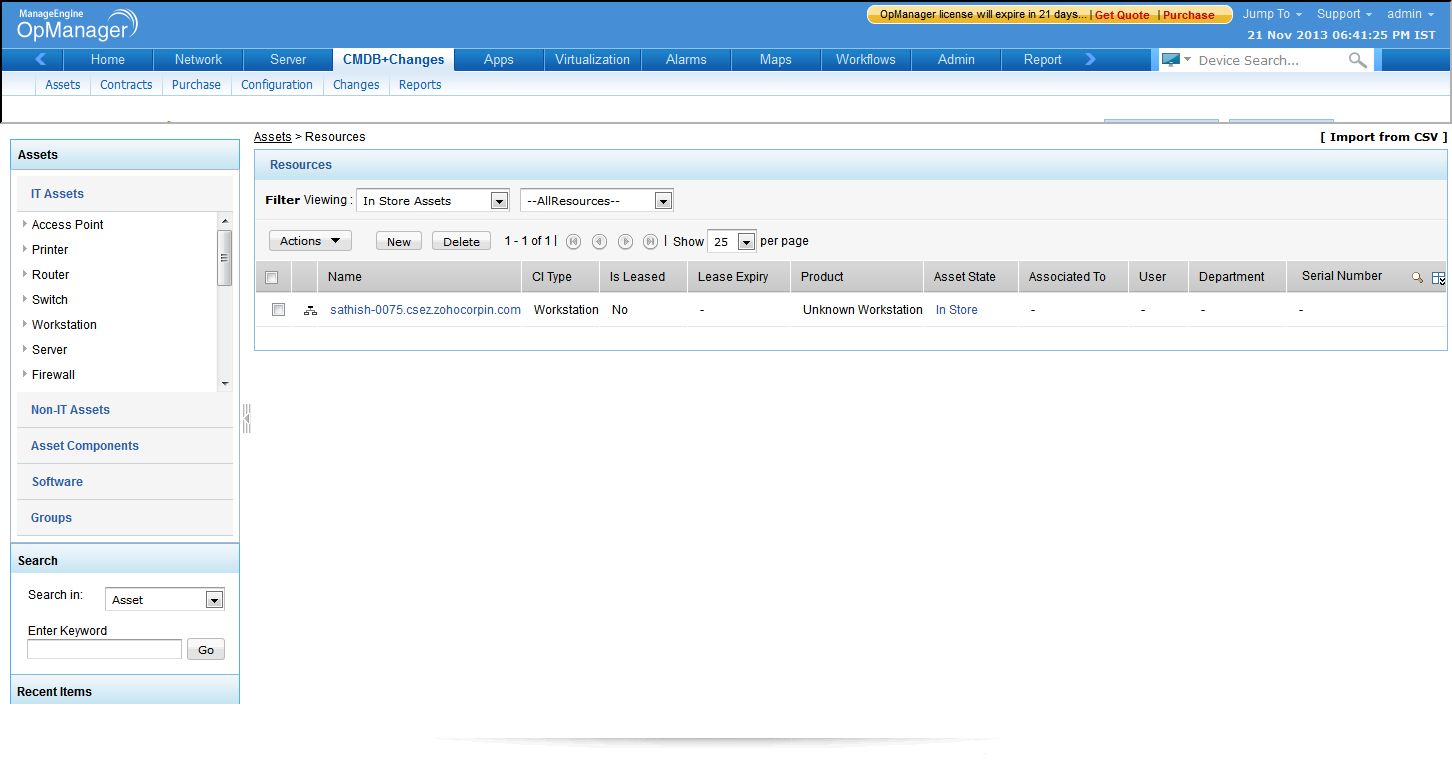Open the Workflows tab

click(x=866, y=59)
